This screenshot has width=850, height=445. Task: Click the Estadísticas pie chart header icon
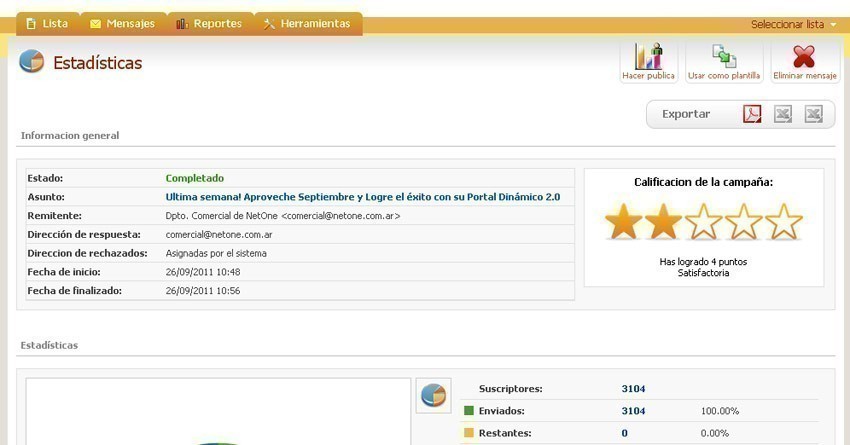(31, 61)
